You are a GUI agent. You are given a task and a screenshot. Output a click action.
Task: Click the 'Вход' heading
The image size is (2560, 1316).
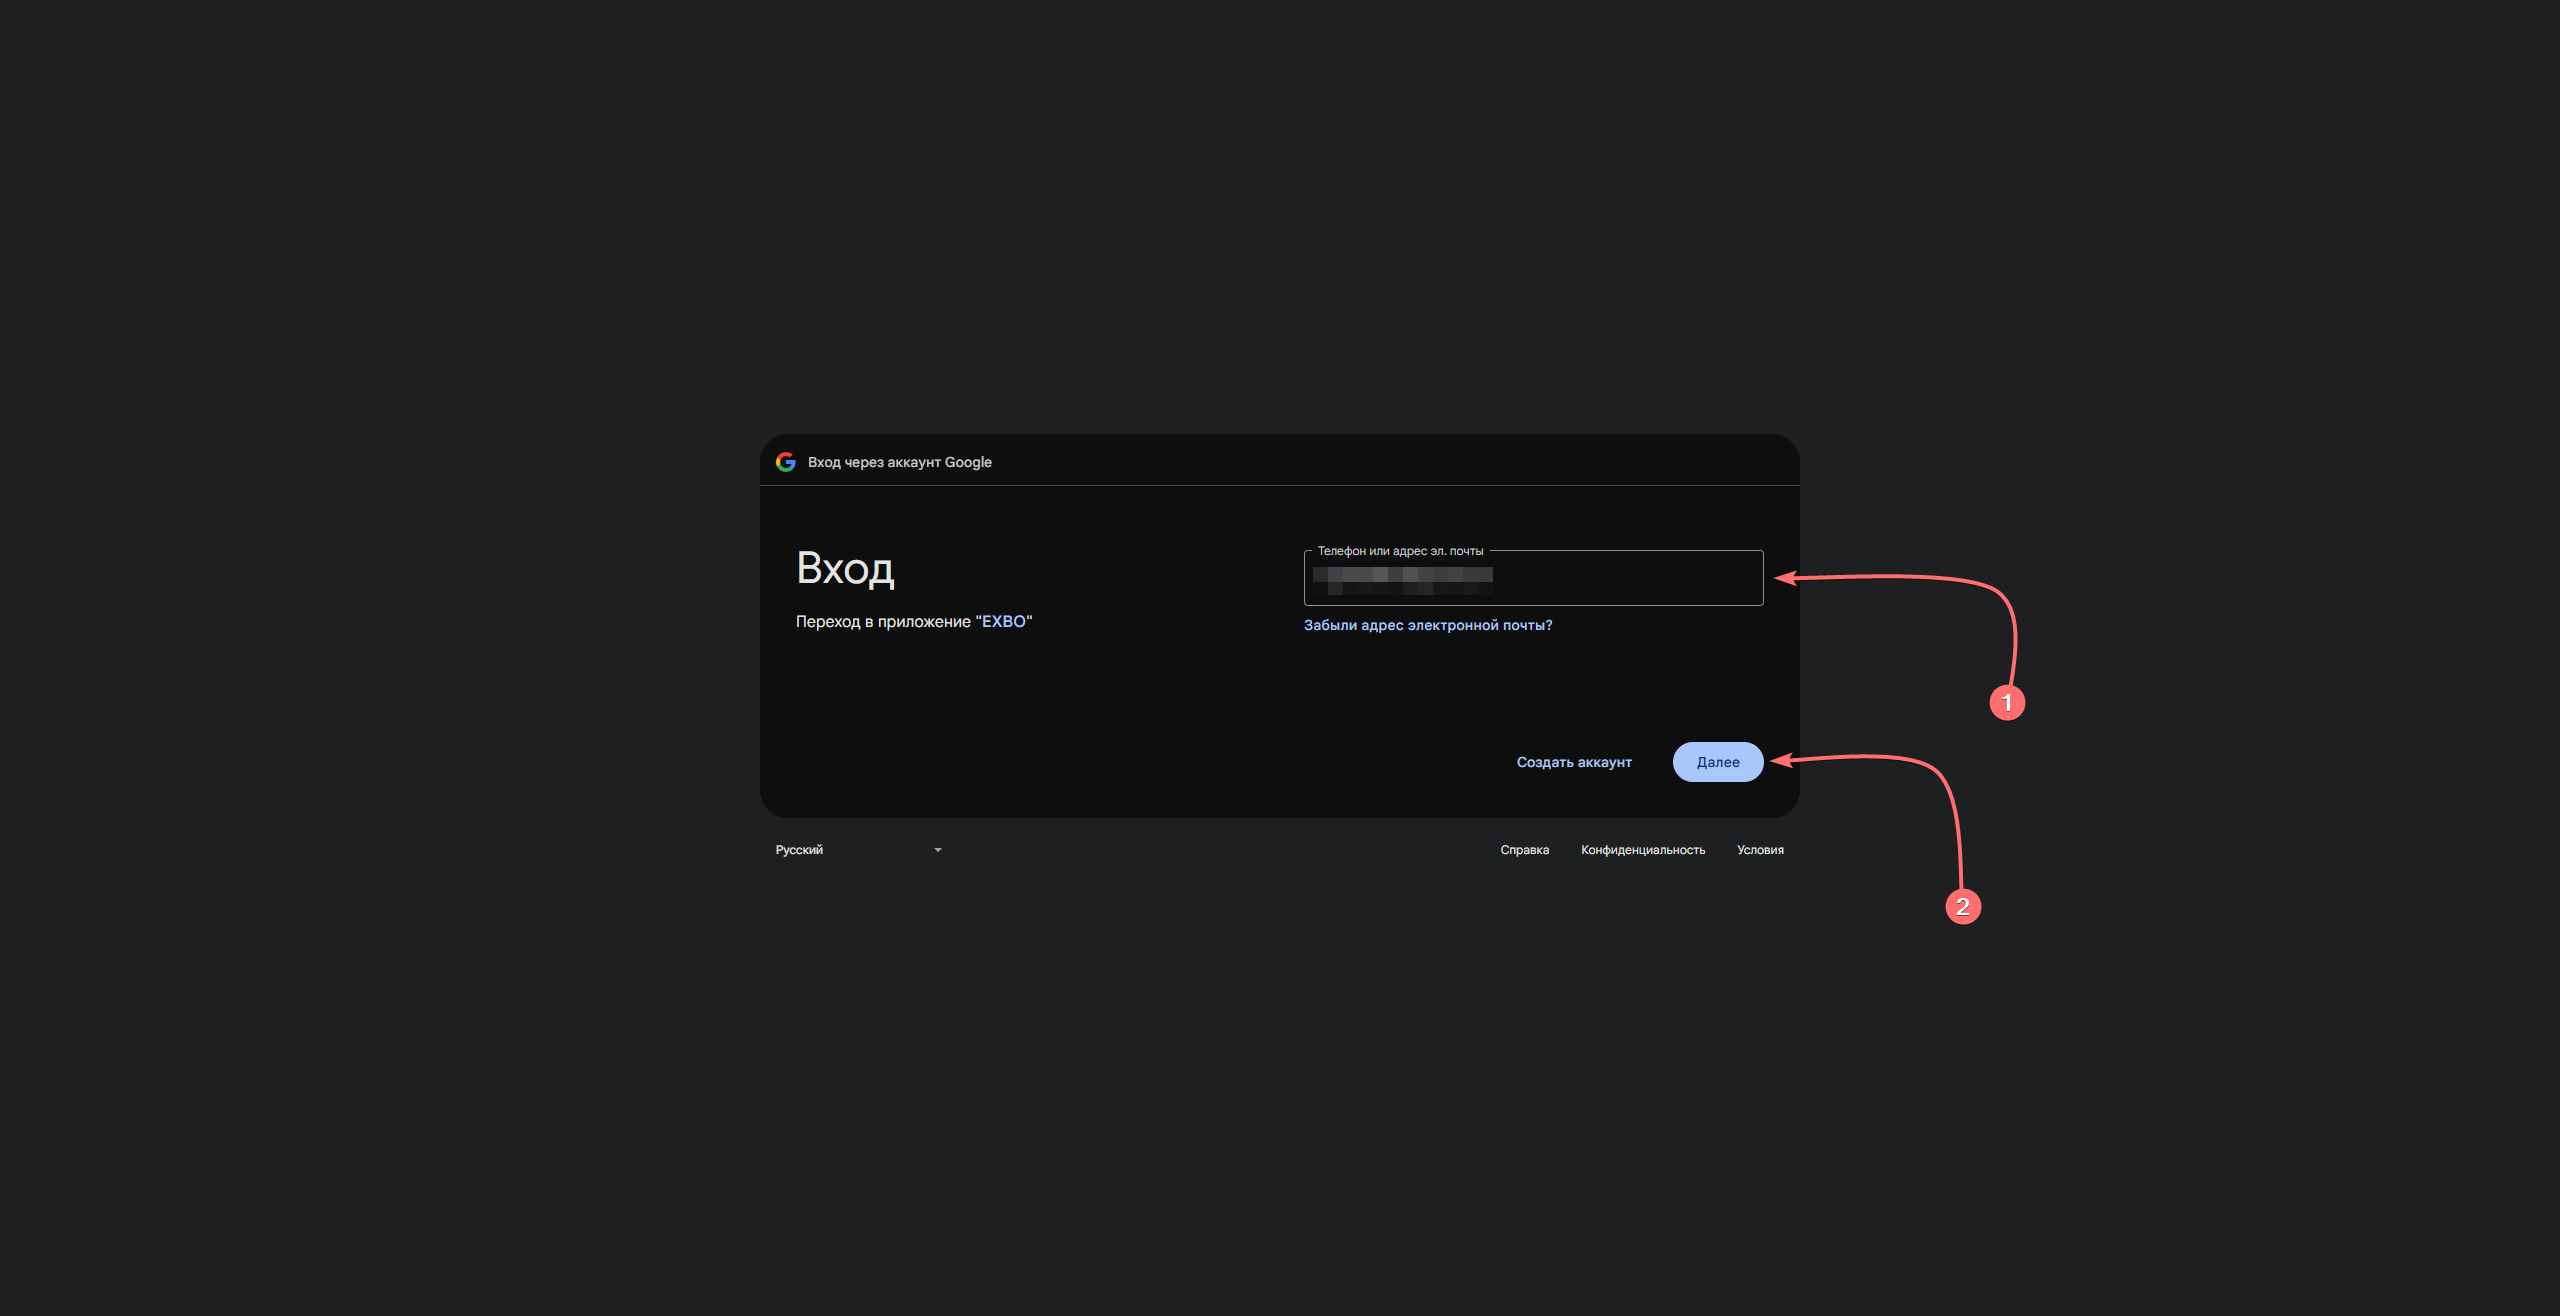[x=845, y=568]
